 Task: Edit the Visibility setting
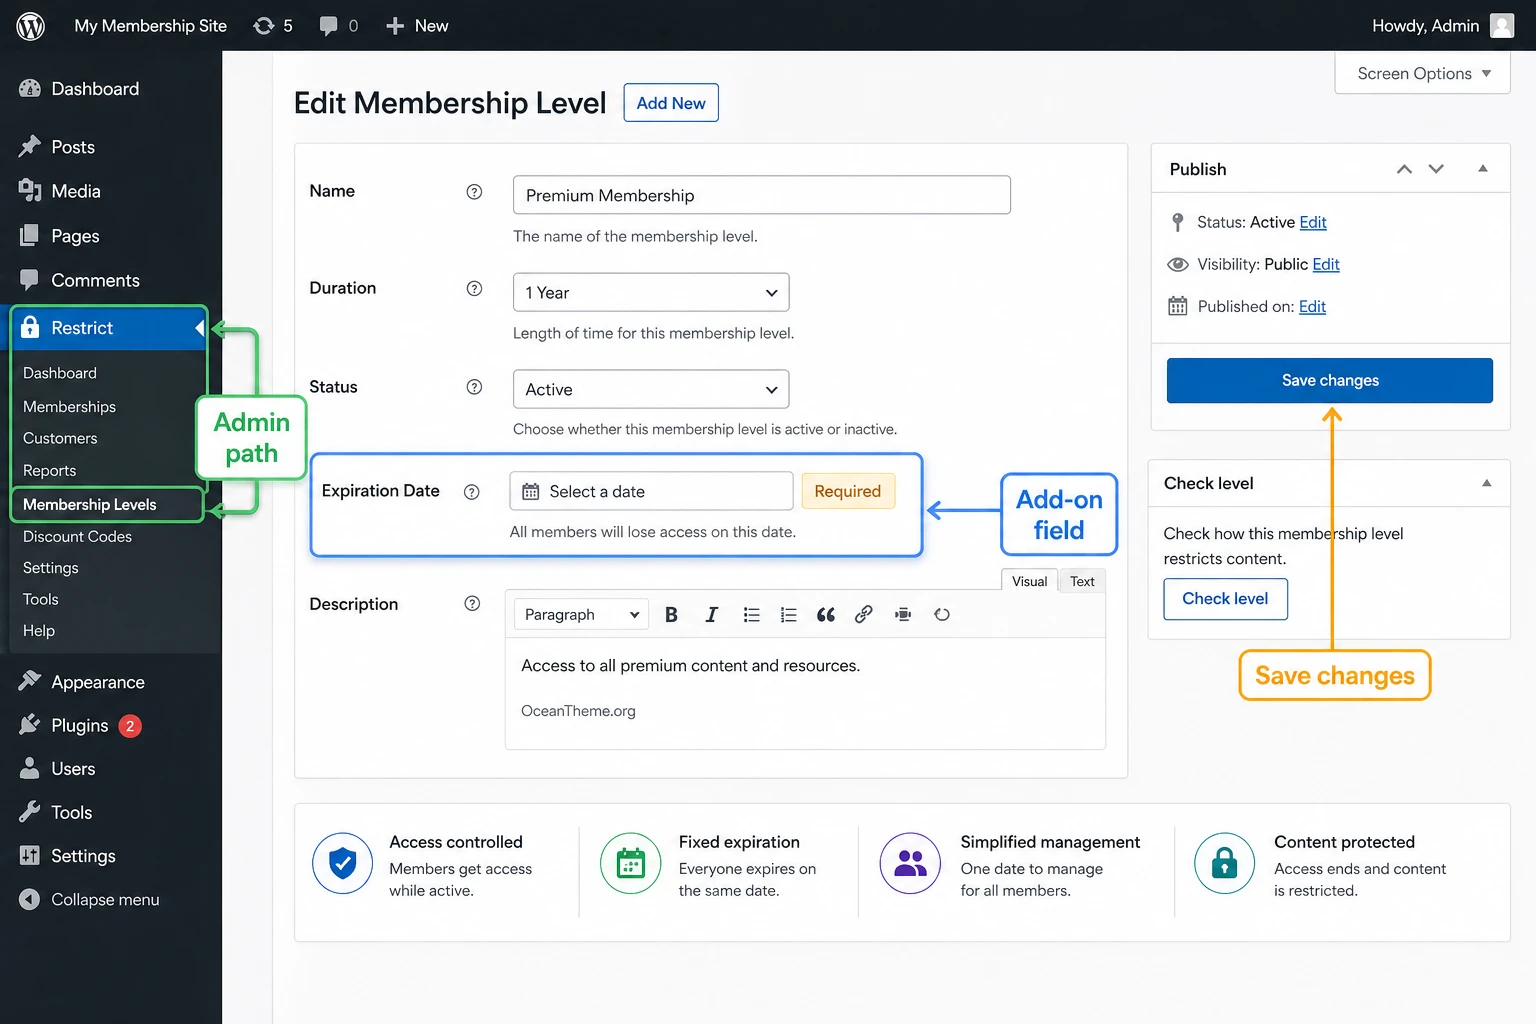tap(1326, 264)
